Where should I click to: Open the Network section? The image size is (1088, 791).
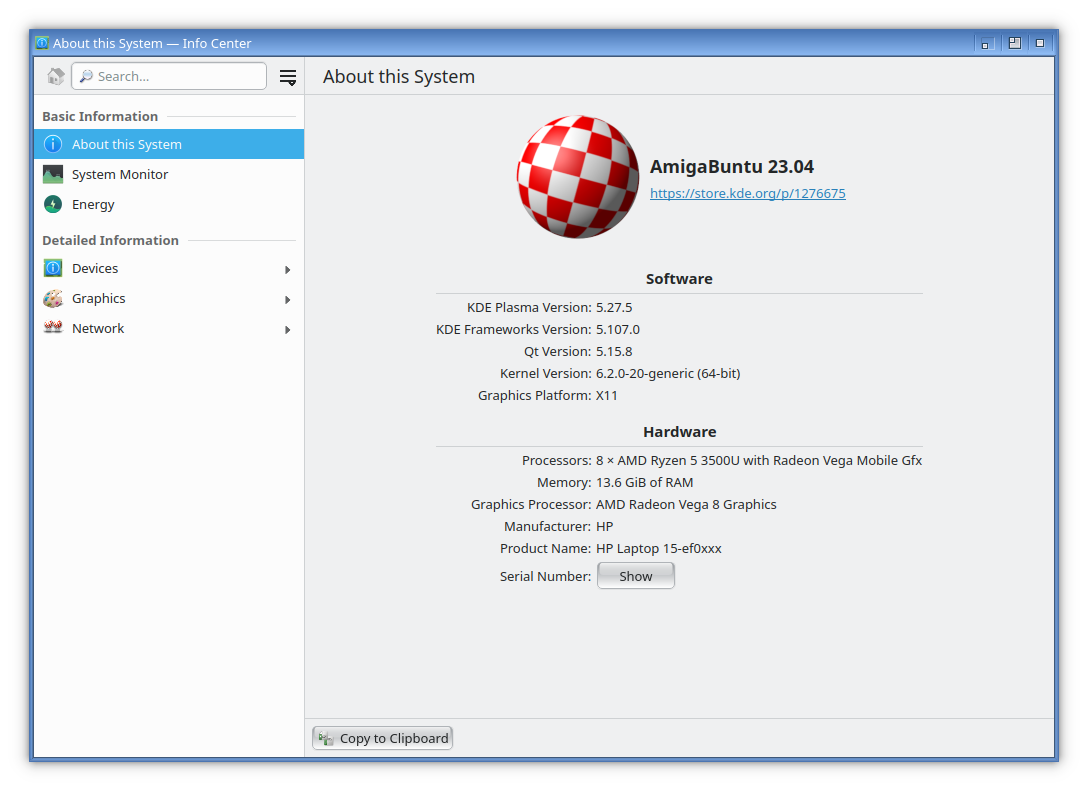point(169,328)
